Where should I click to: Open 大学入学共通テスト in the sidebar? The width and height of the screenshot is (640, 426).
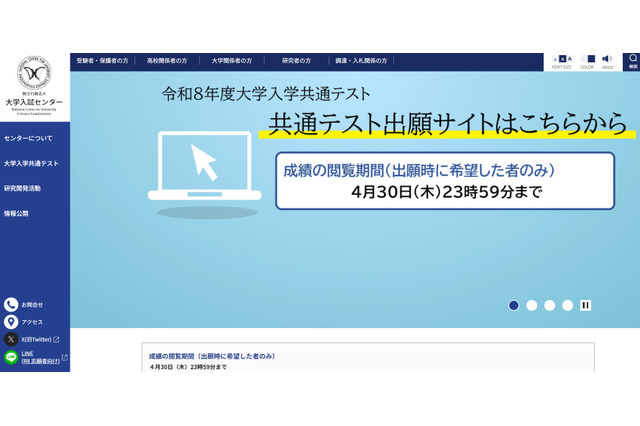click(31, 163)
